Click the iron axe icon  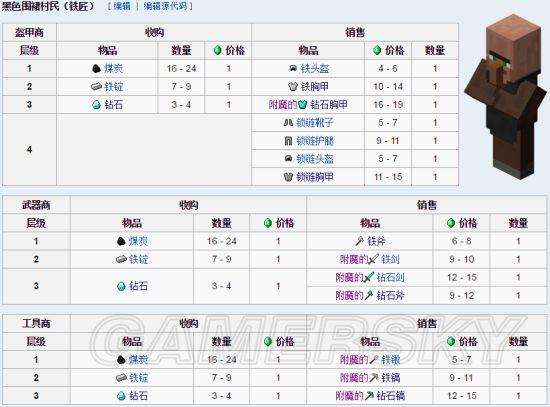[360, 241]
